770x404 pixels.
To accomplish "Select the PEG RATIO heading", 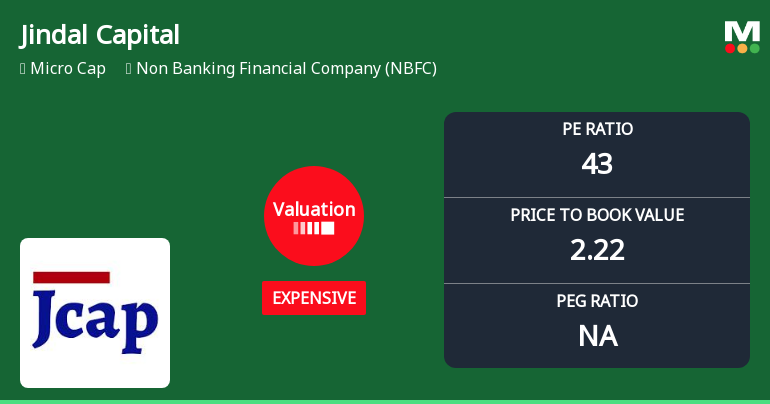I will pos(597,301).
